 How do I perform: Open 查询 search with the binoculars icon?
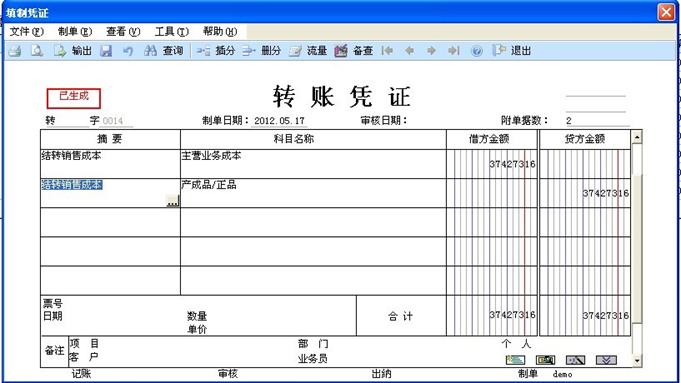(x=163, y=51)
